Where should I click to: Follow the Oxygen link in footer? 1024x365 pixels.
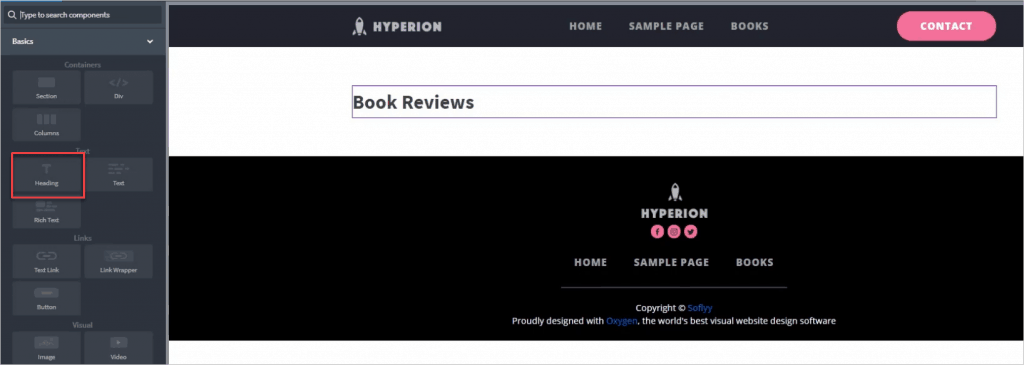[x=622, y=321]
